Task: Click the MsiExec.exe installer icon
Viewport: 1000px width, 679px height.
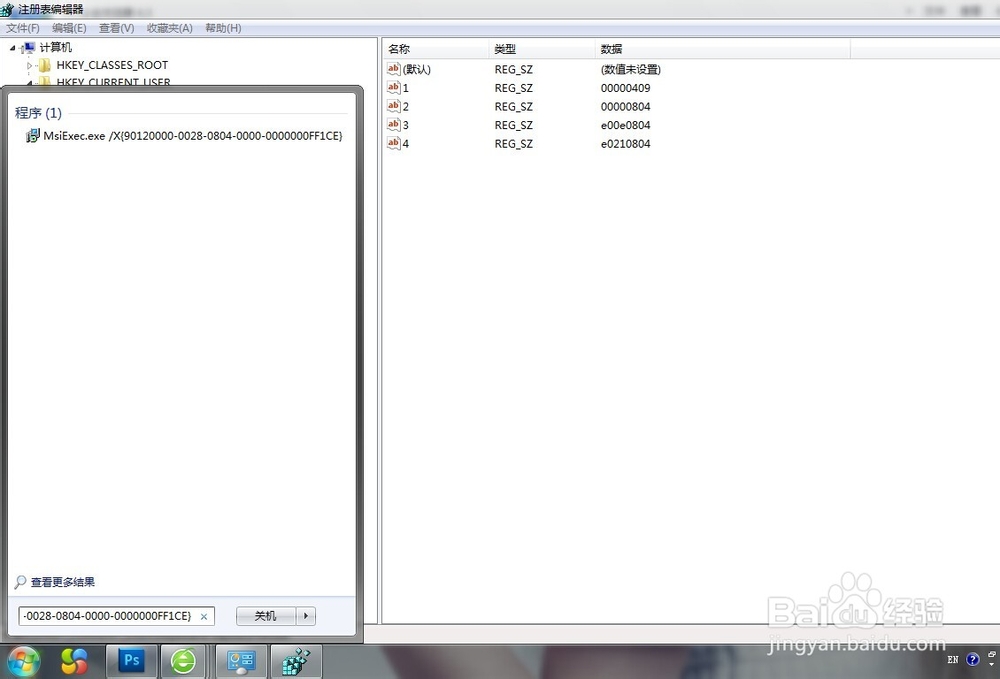Action: click(x=33, y=136)
